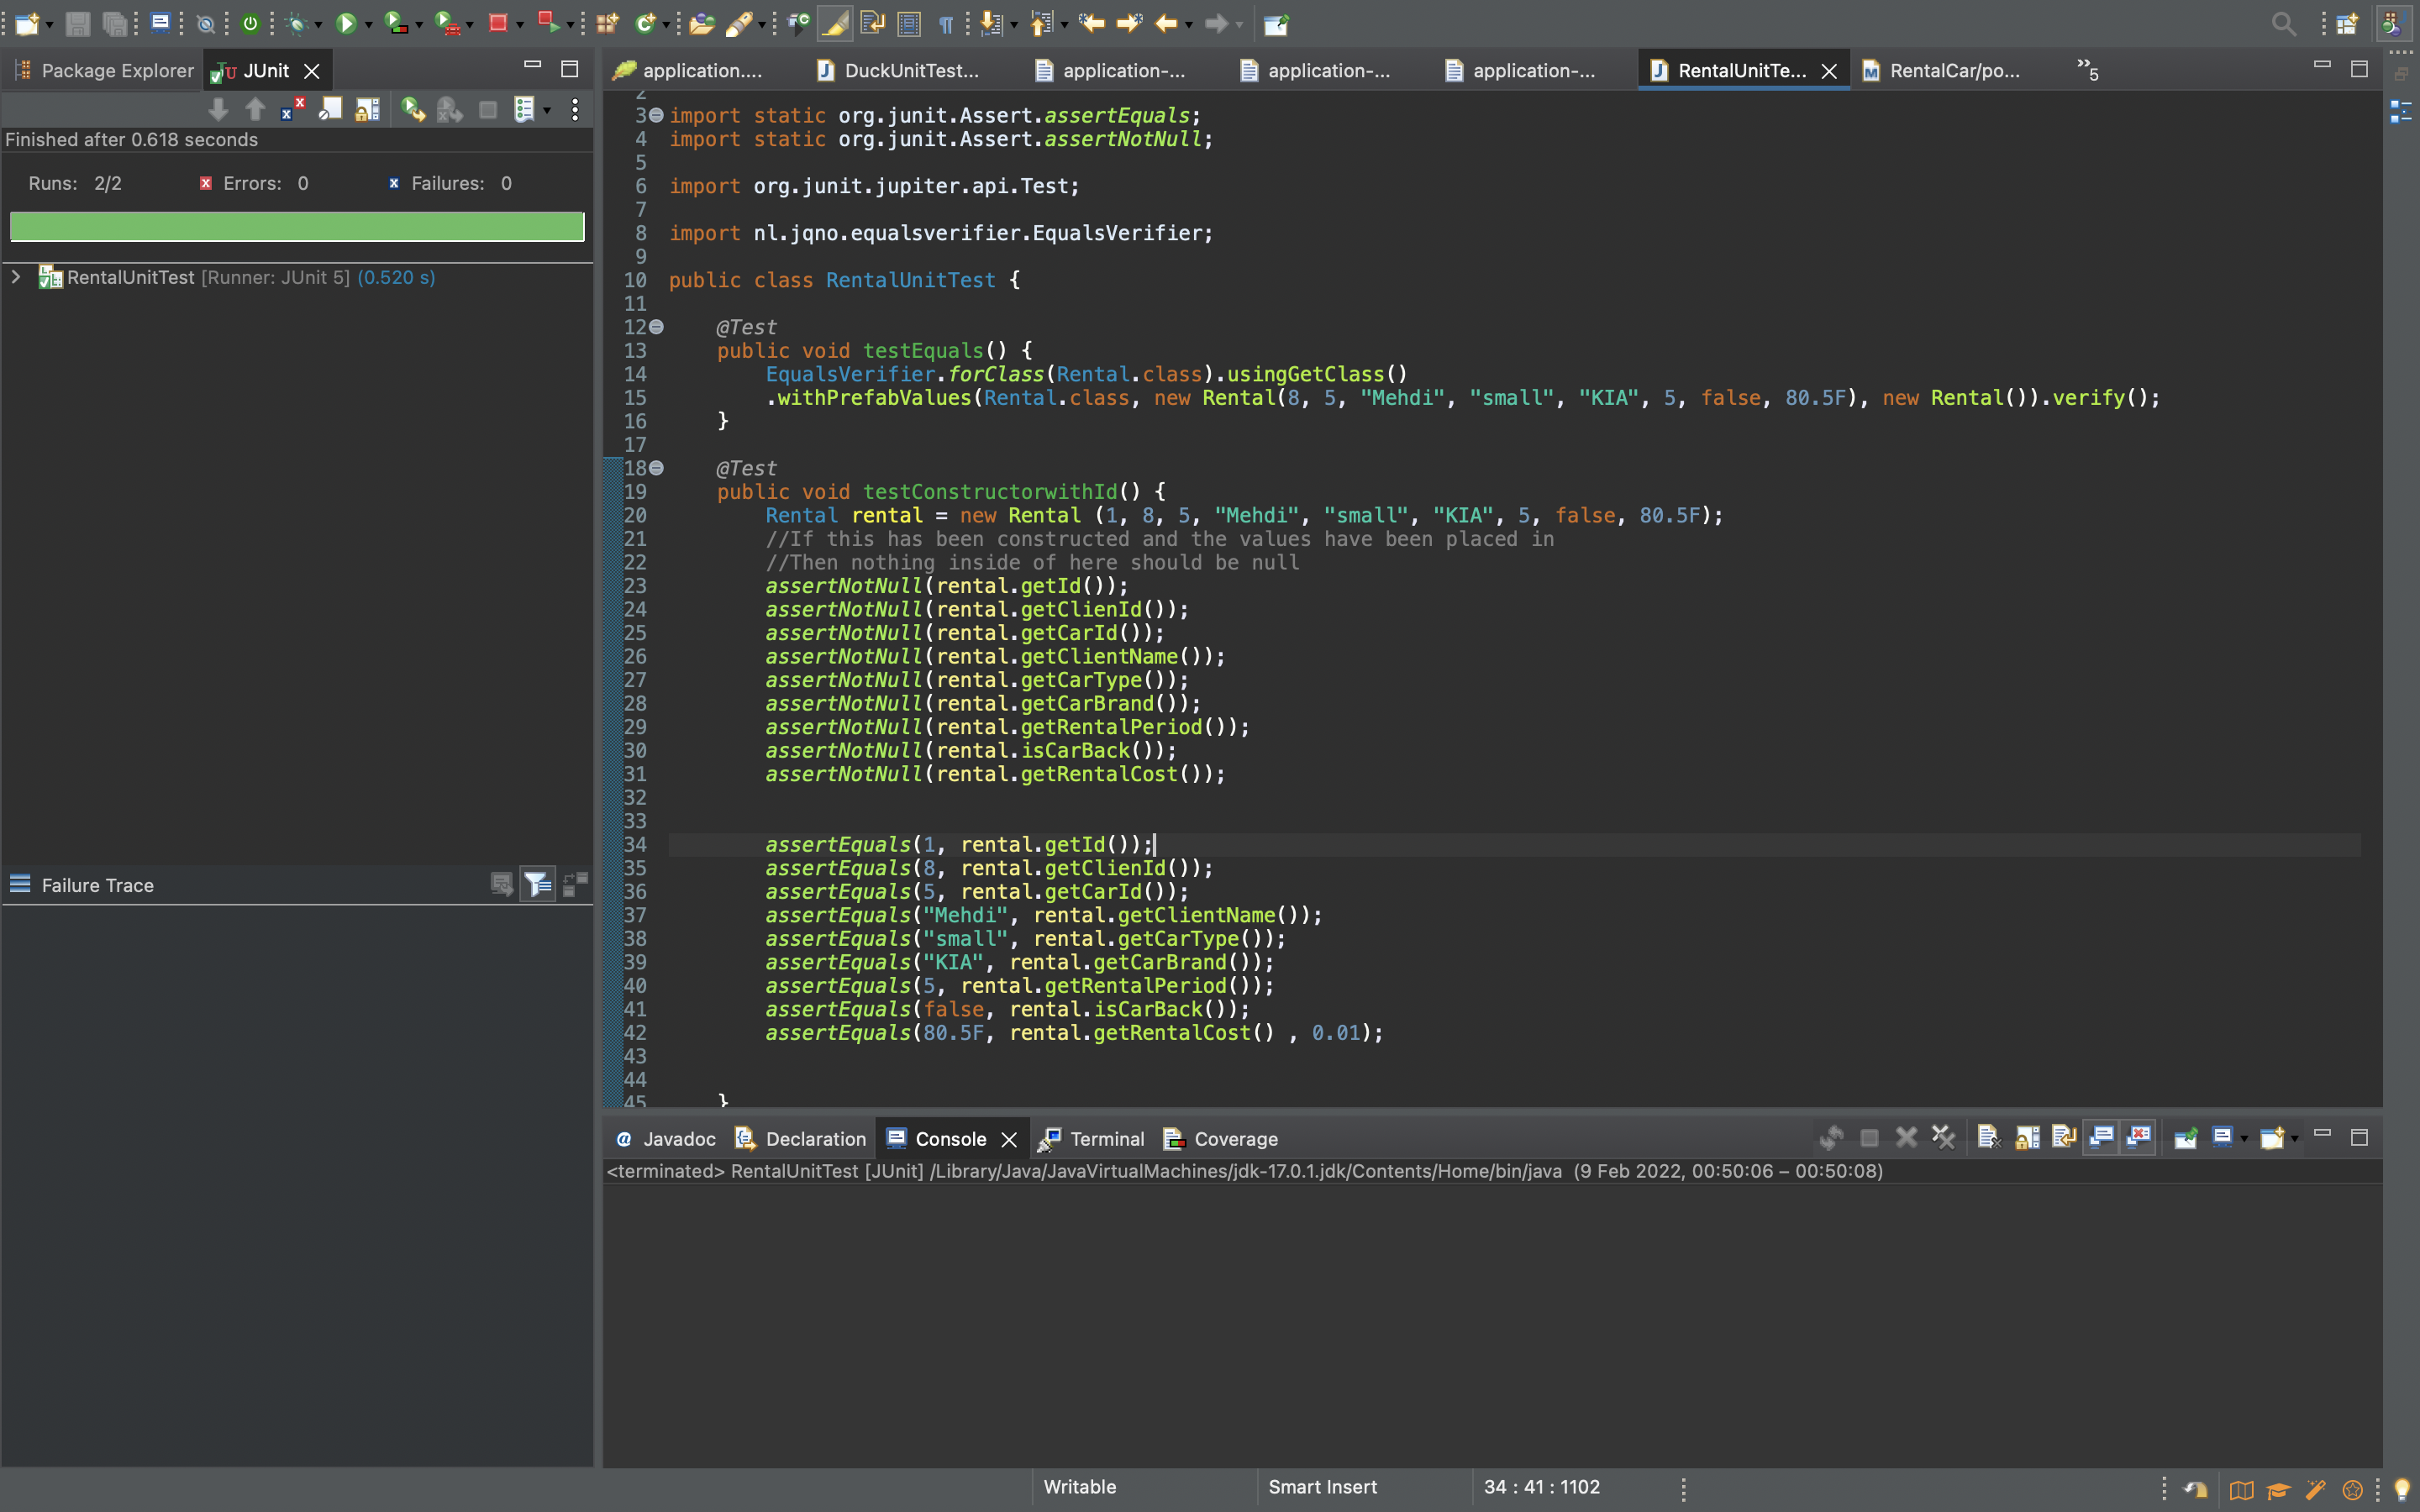Open the Terminal view tab
Viewport: 2420px width, 1512px height.
(1092, 1138)
